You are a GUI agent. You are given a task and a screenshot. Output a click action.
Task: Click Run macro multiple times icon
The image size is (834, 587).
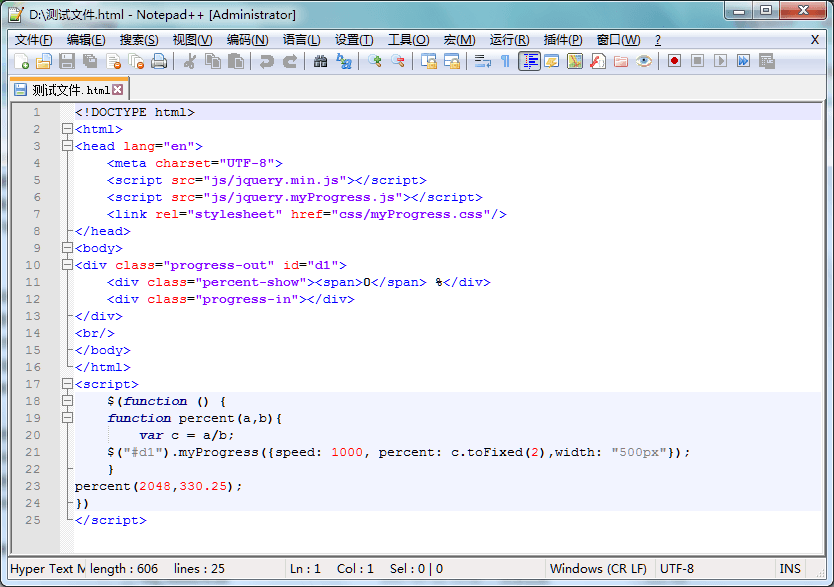point(744,62)
